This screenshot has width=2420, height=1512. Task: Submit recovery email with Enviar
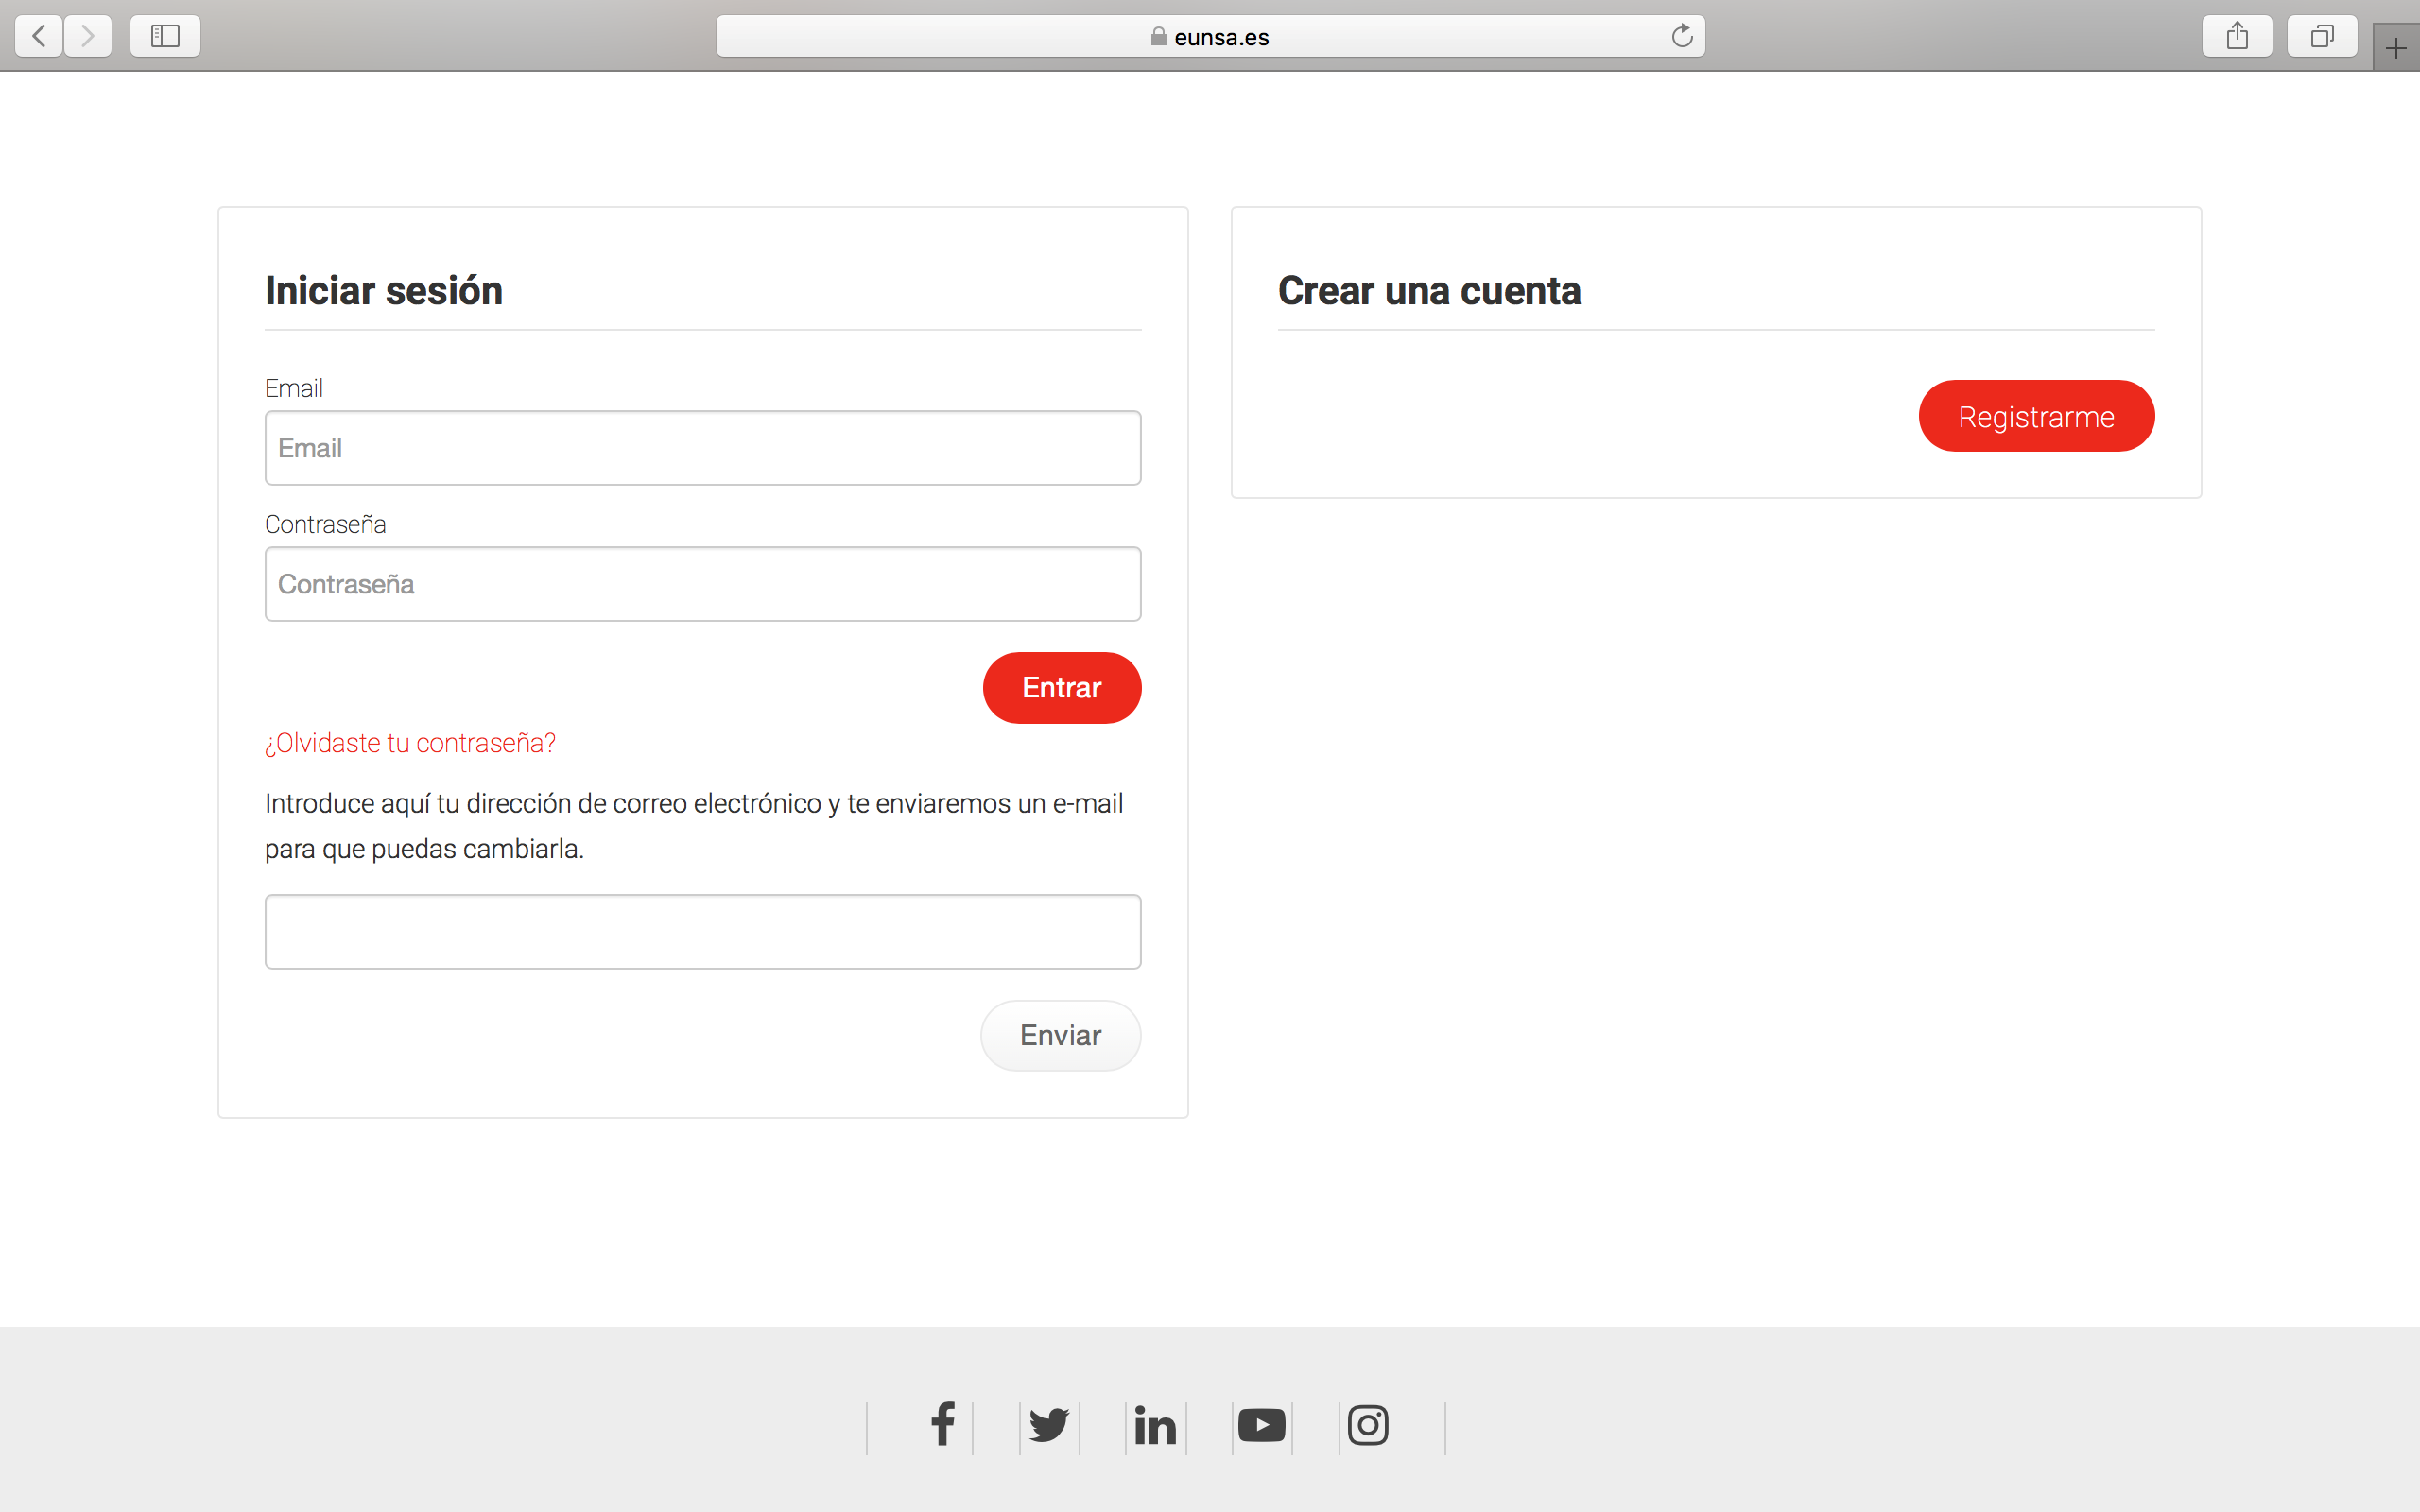[x=1060, y=1035]
